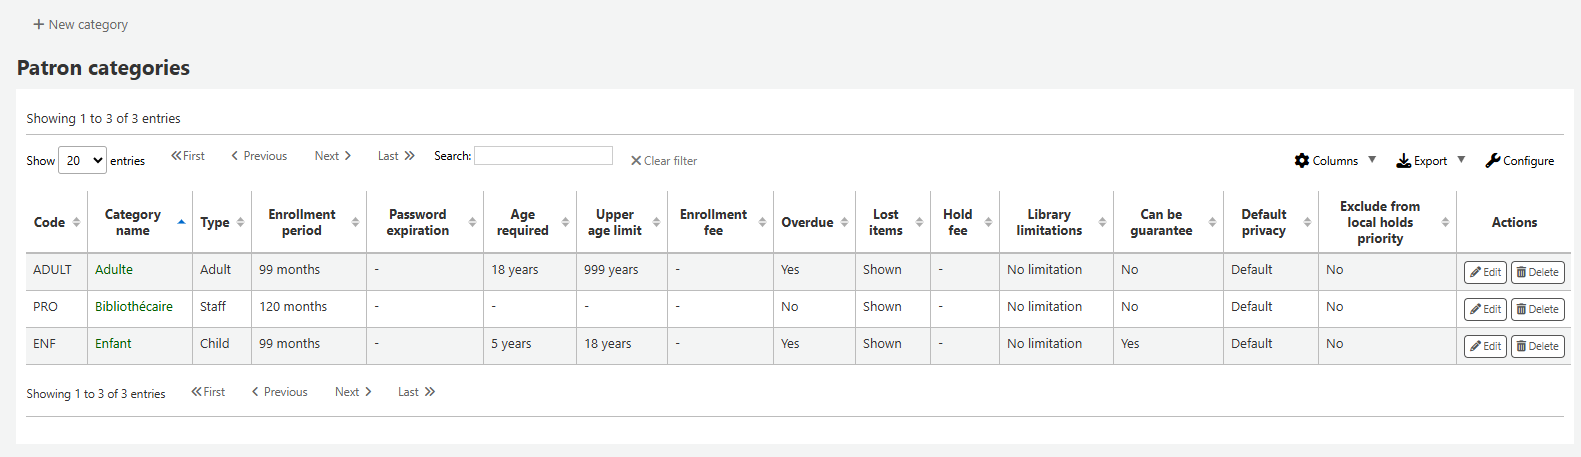Click the New category plus button

coord(80,24)
